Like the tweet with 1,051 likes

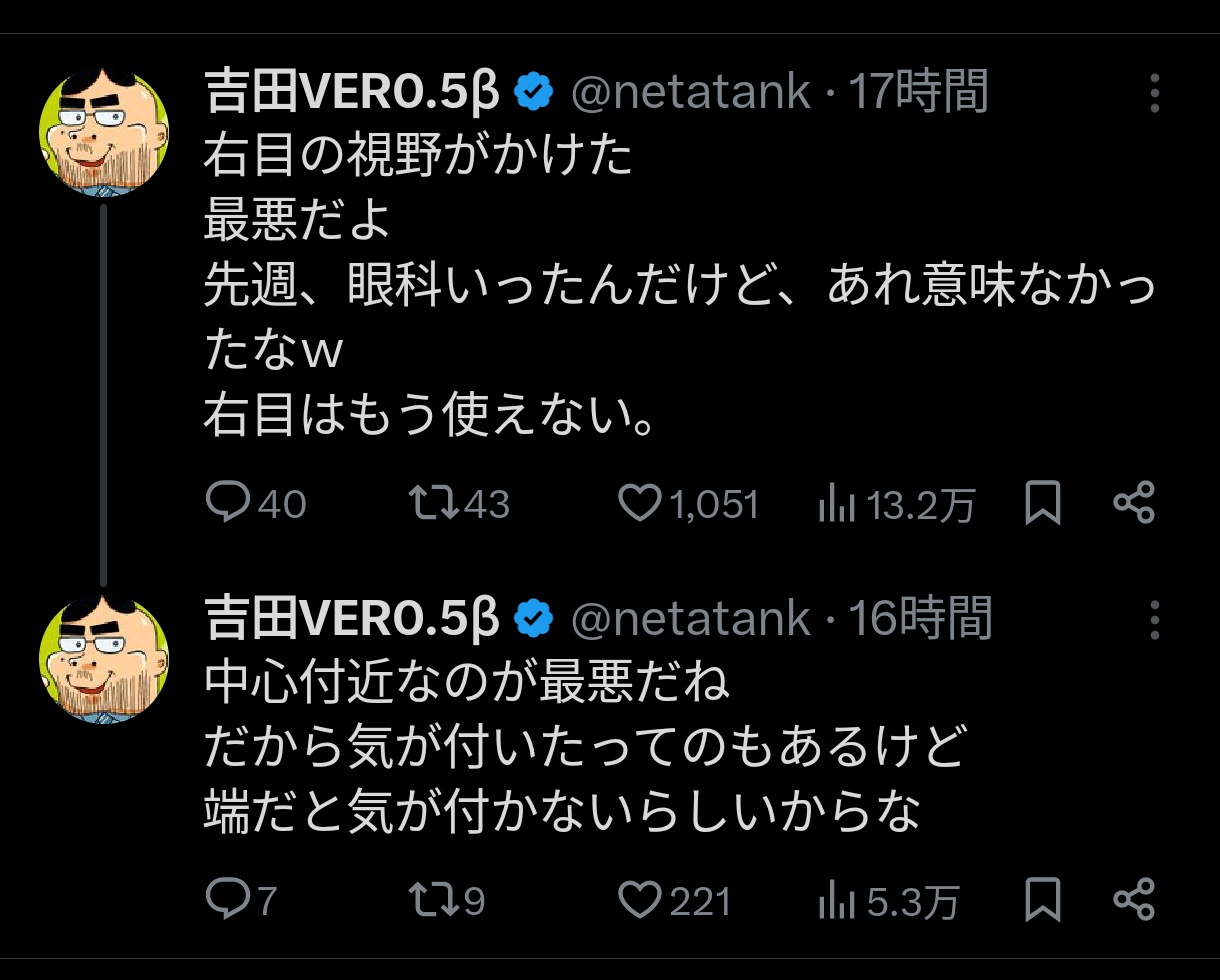(x=639, y=502)
